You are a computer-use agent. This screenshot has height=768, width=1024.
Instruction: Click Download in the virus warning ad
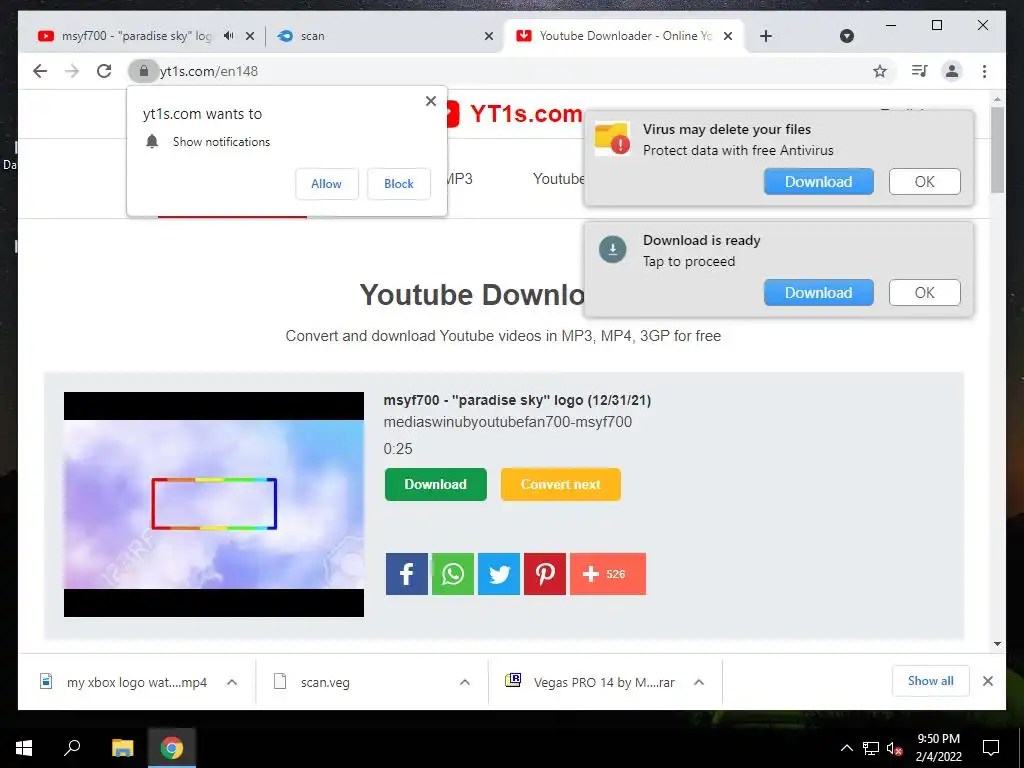tap(818, 182)
